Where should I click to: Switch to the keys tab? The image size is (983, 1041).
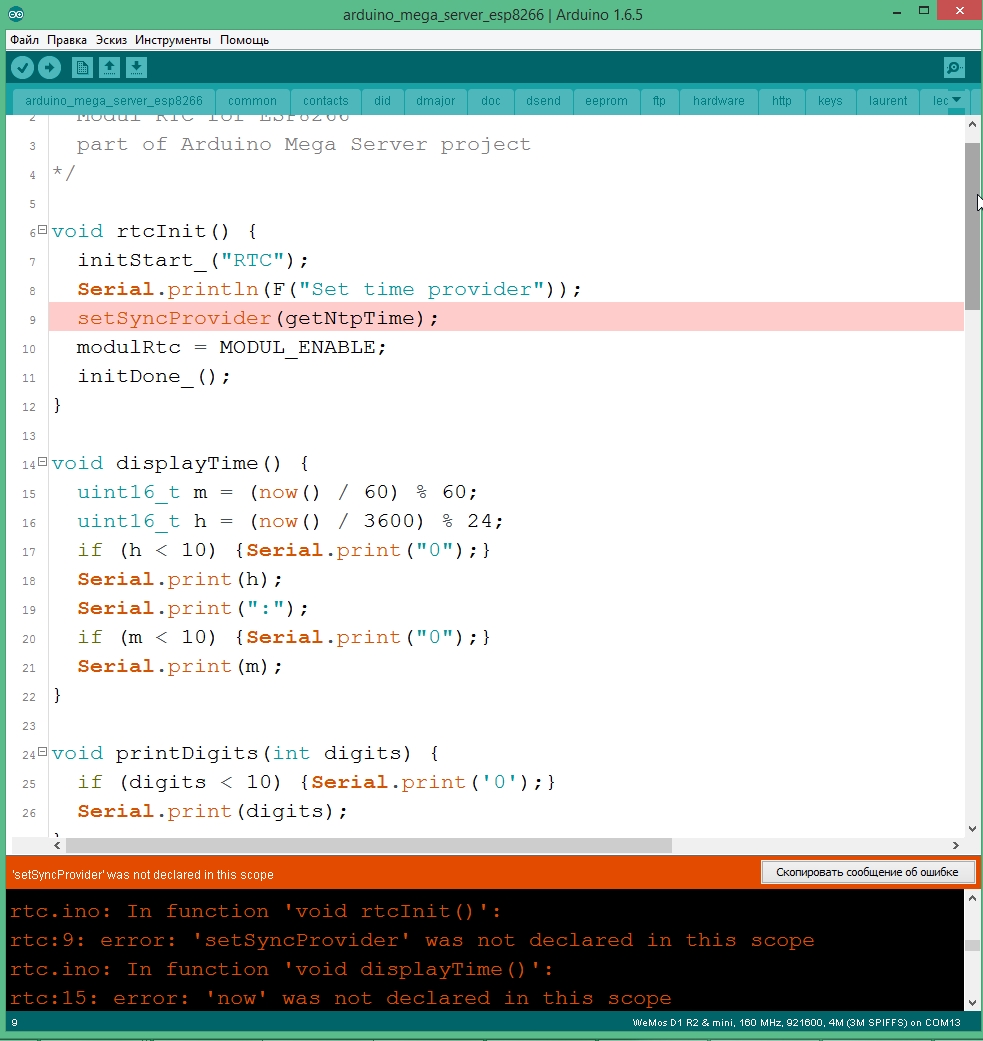[830, 101]
